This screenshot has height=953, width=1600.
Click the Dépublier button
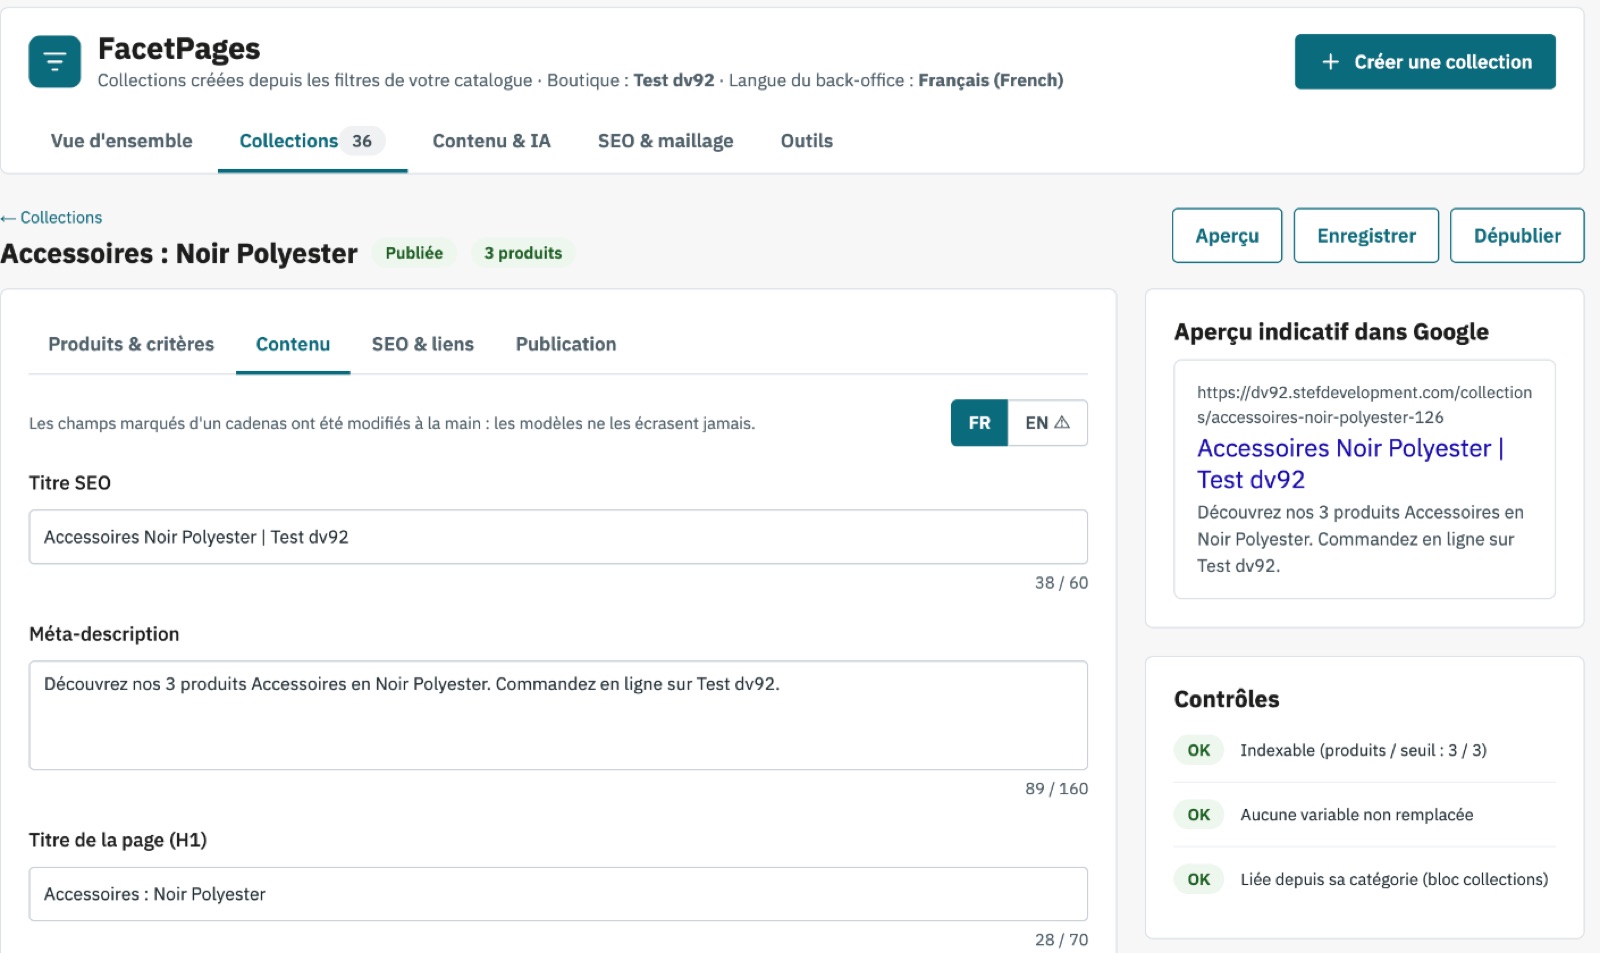coord(1517,236)
